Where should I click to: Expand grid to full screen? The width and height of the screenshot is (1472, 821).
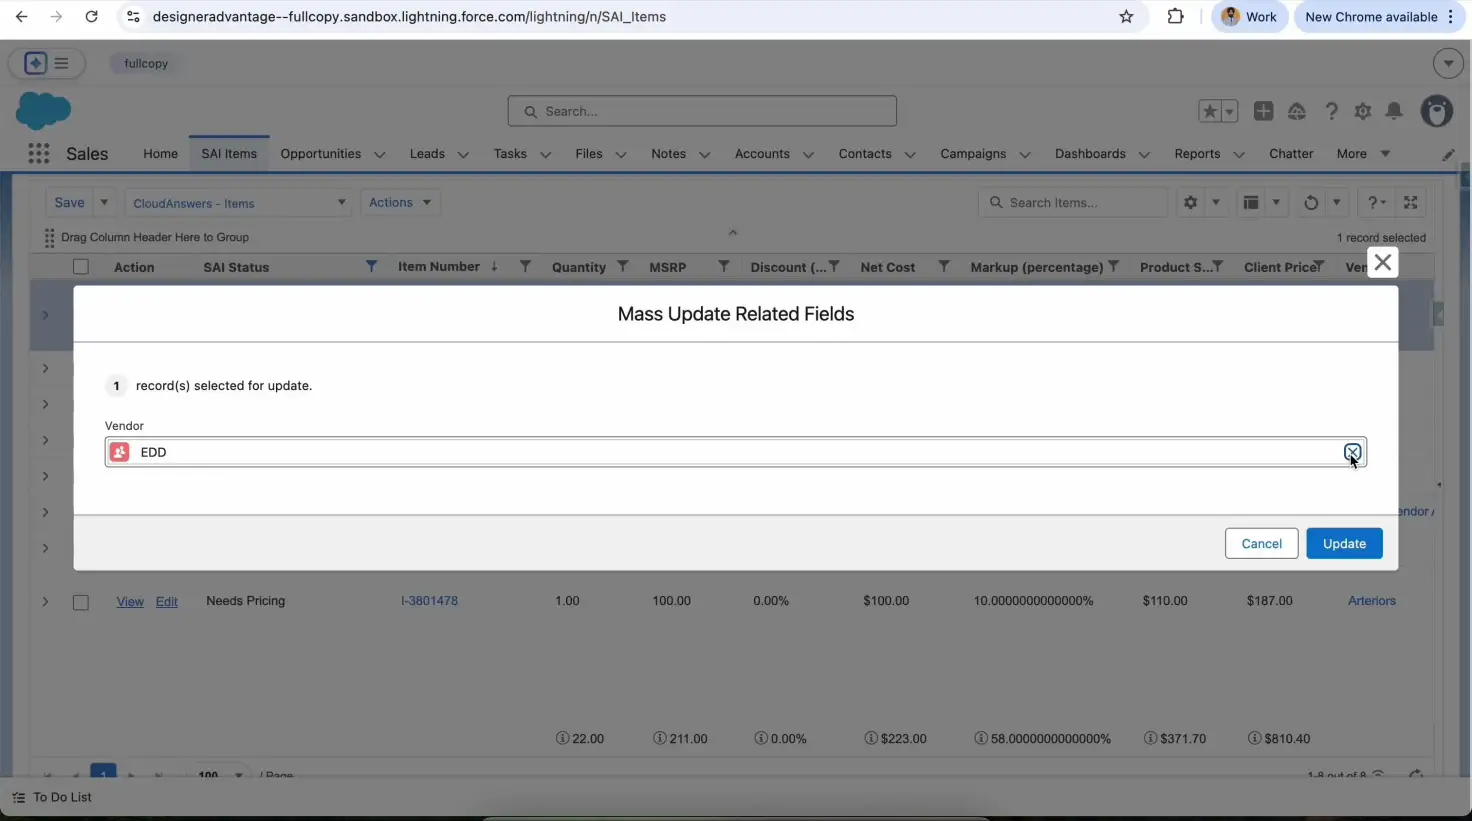1410,203
